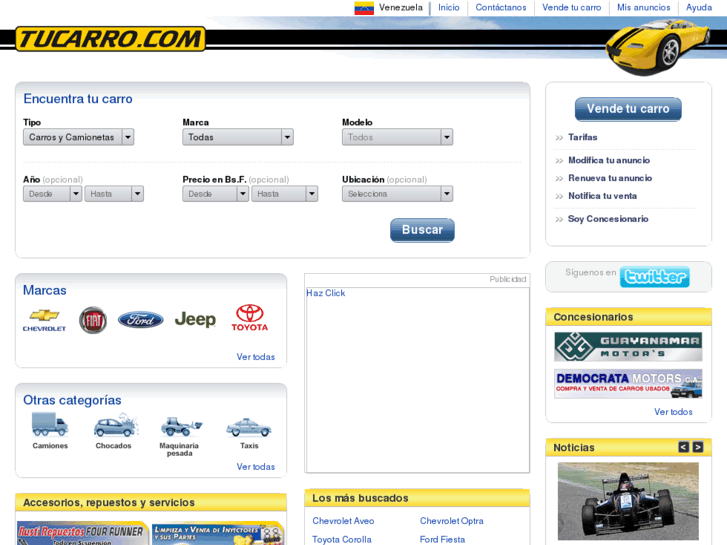727x545 pixels.
Task: Open Soy Concesionario link
Action: [608, 219]
